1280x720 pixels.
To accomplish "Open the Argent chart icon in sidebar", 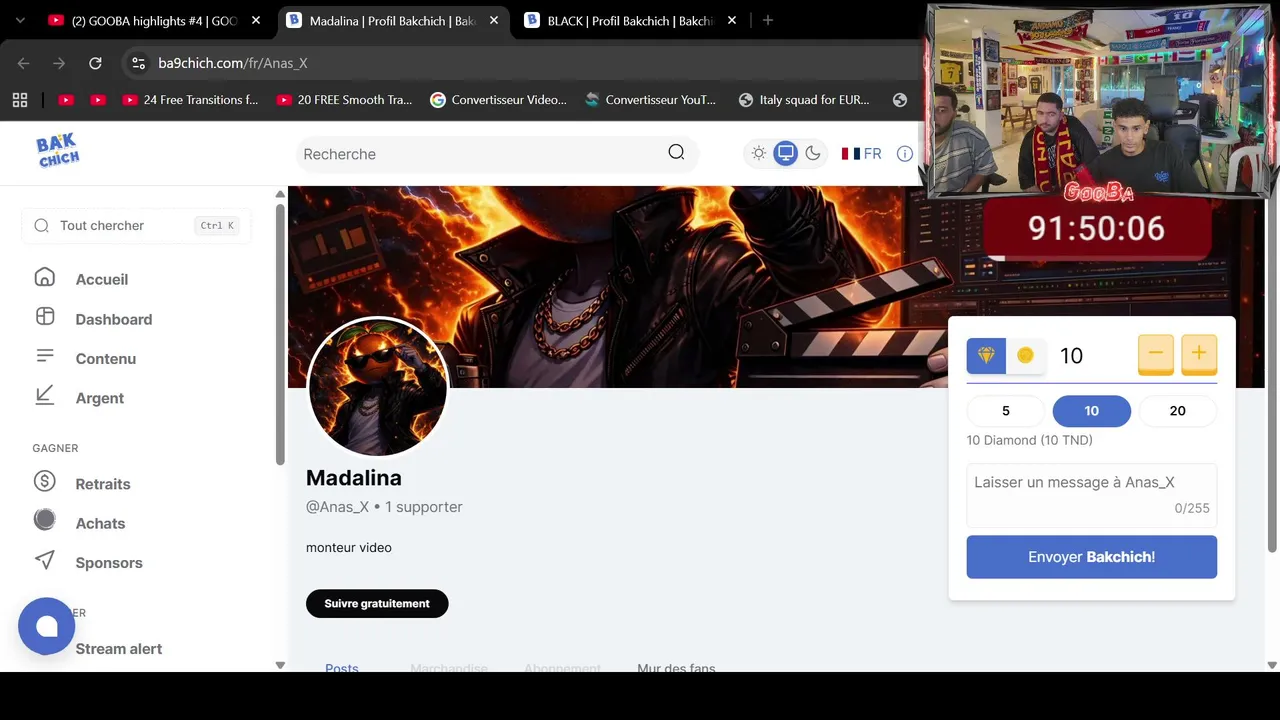I will point(44,396).
